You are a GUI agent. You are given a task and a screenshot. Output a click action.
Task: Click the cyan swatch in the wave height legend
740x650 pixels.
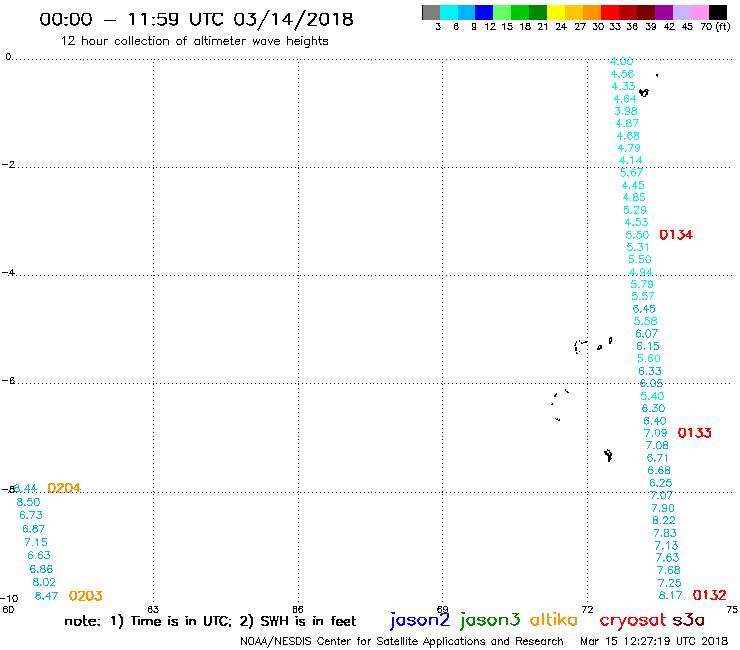click(x=448, y=12)
